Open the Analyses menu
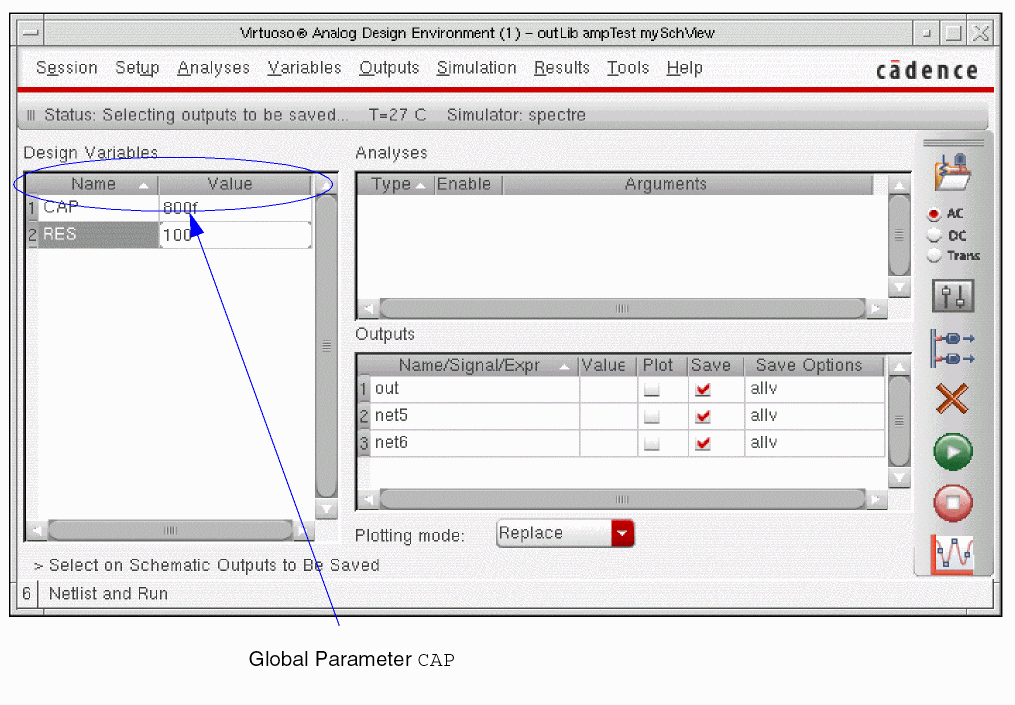The image size is (1015, 705). [213, 68]
